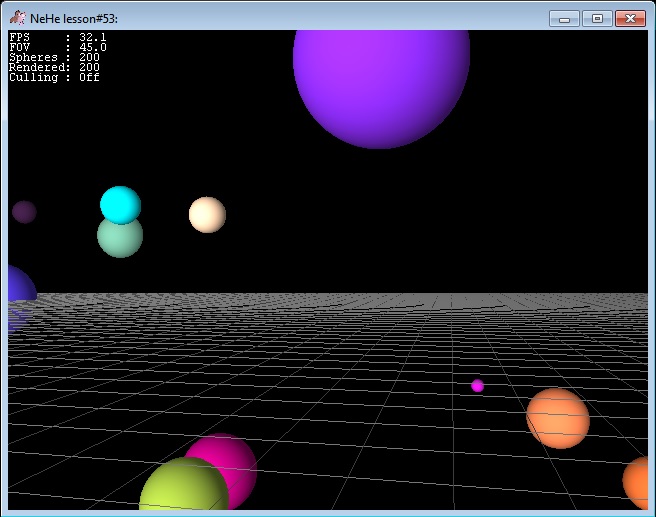
Task: Pick the cream colored sphere
Action: (207, 214)
